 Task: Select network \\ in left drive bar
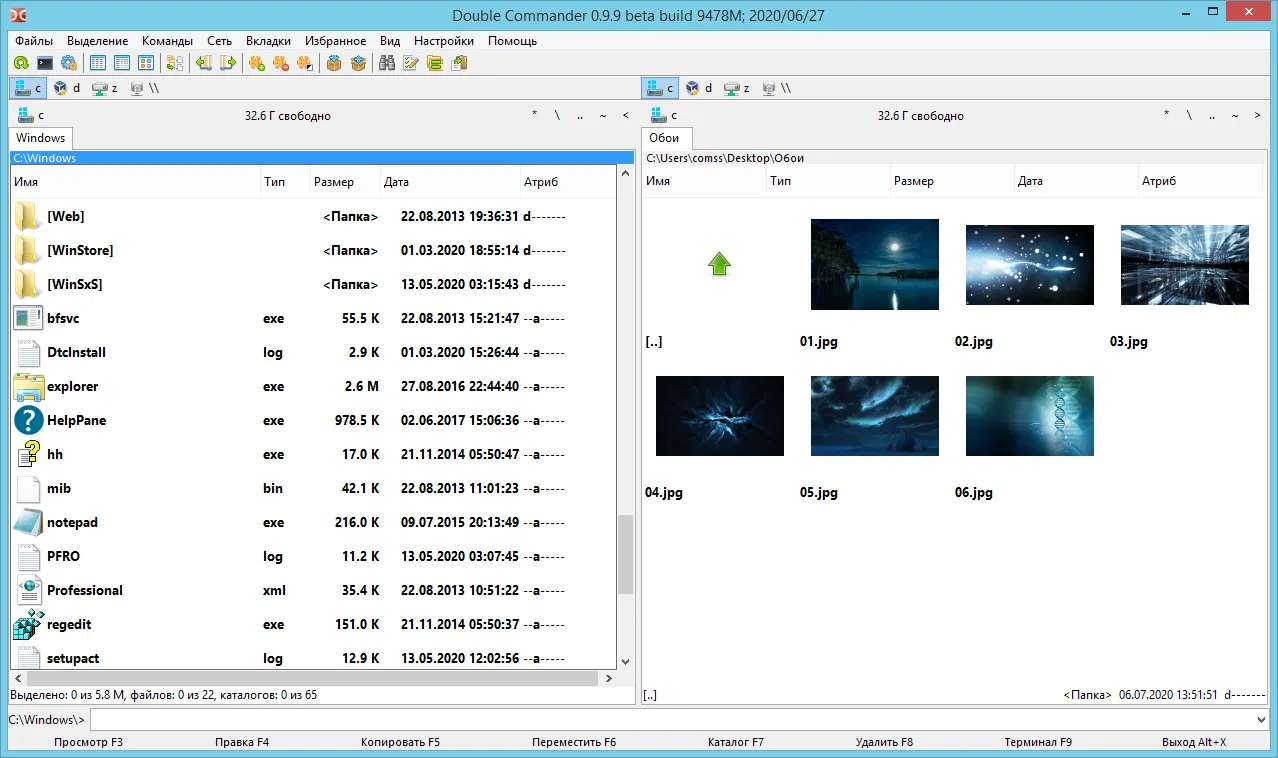click(145, 88)
